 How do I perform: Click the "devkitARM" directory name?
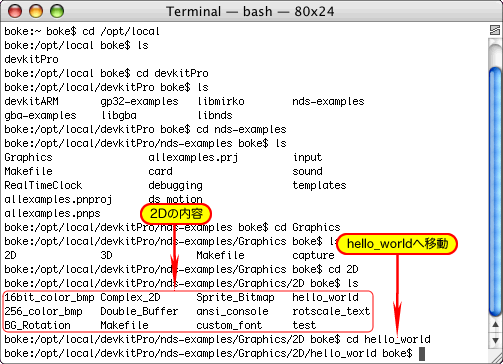[x=31, y=101]
